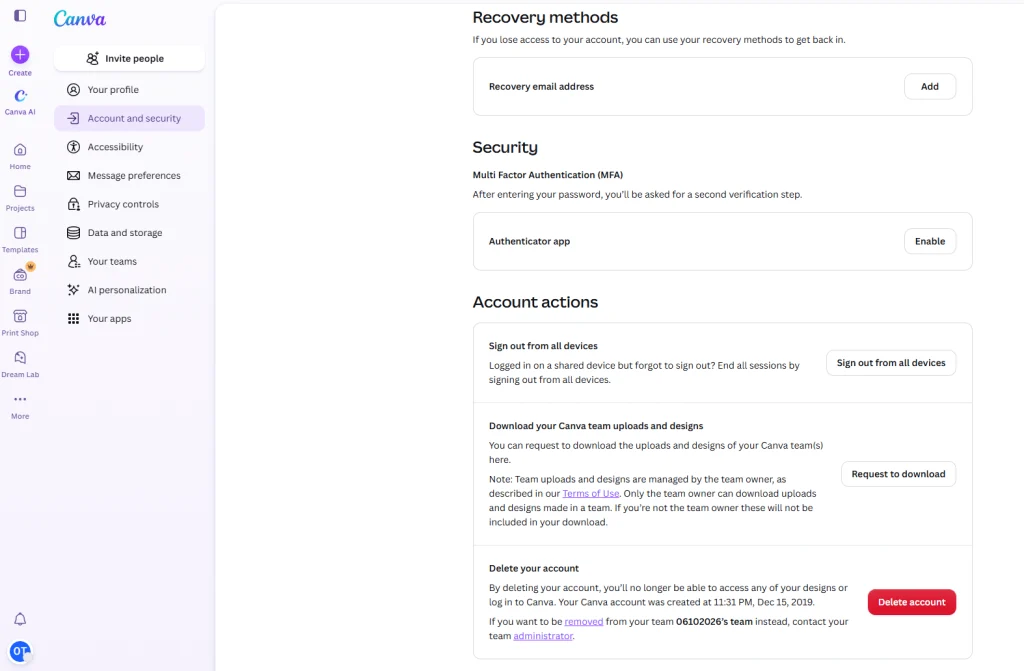The width and height of the screenshot is (1024, 671).
Task: Open Message preferences
Action: pos(129,176)
